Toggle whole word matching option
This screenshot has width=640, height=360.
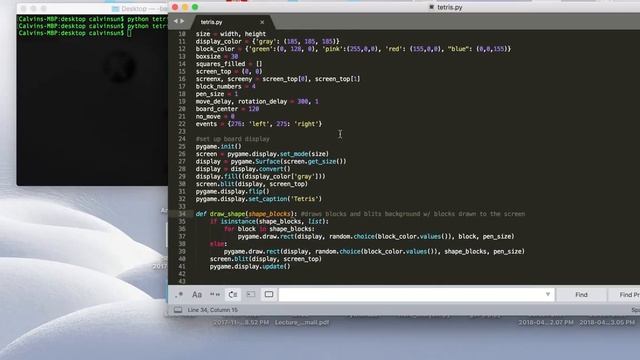click(x=215, y=294)
